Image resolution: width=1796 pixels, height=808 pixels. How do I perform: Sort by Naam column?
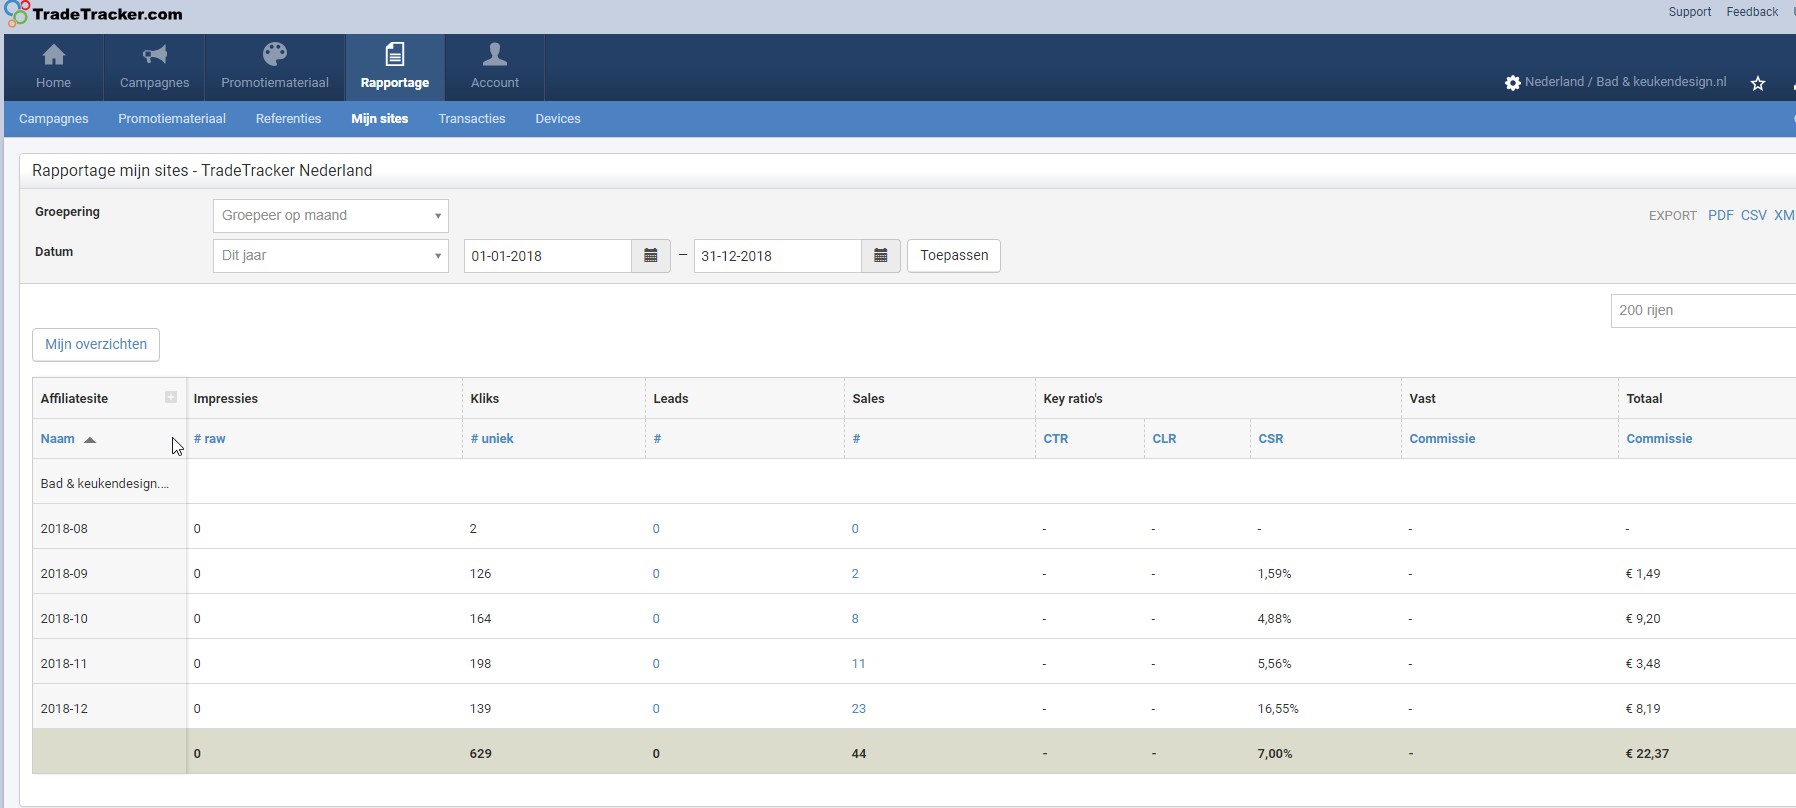click(x=57, y=438)
